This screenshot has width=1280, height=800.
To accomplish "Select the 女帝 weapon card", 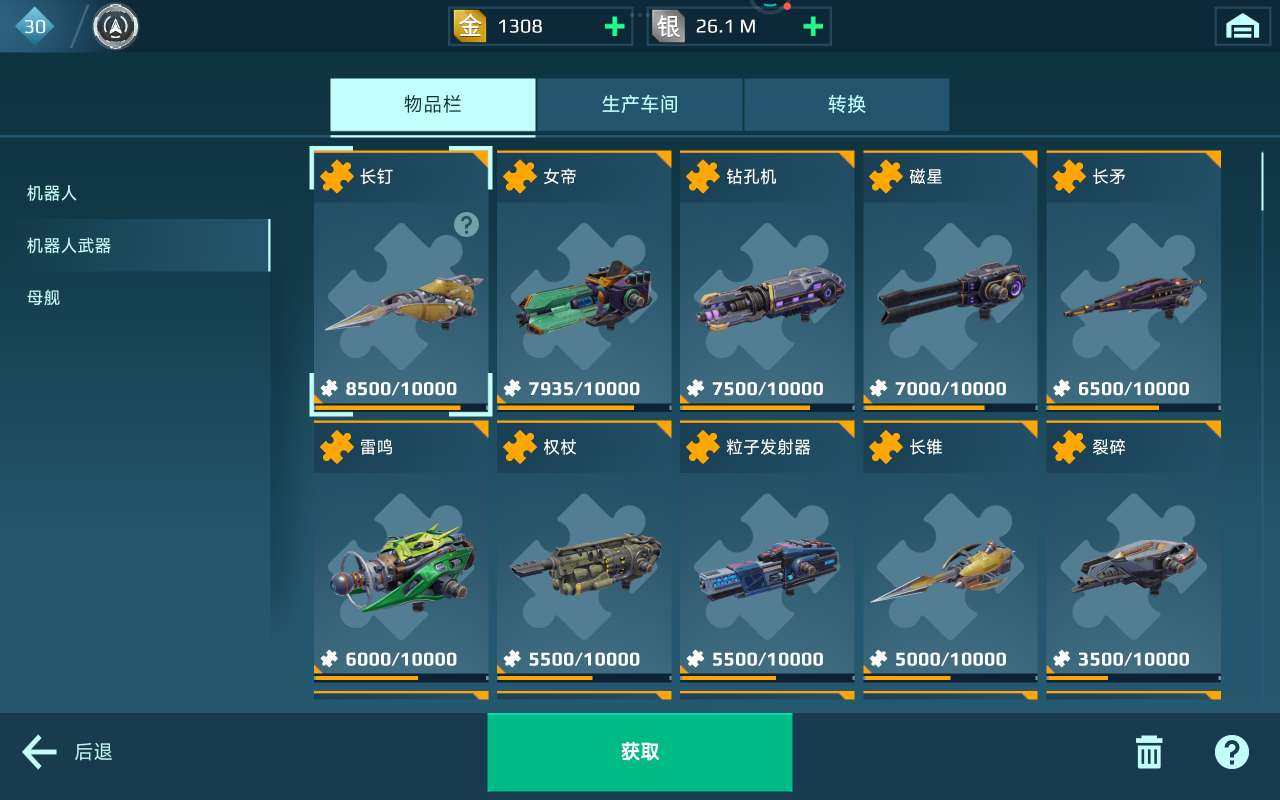I will click(584, 281).
